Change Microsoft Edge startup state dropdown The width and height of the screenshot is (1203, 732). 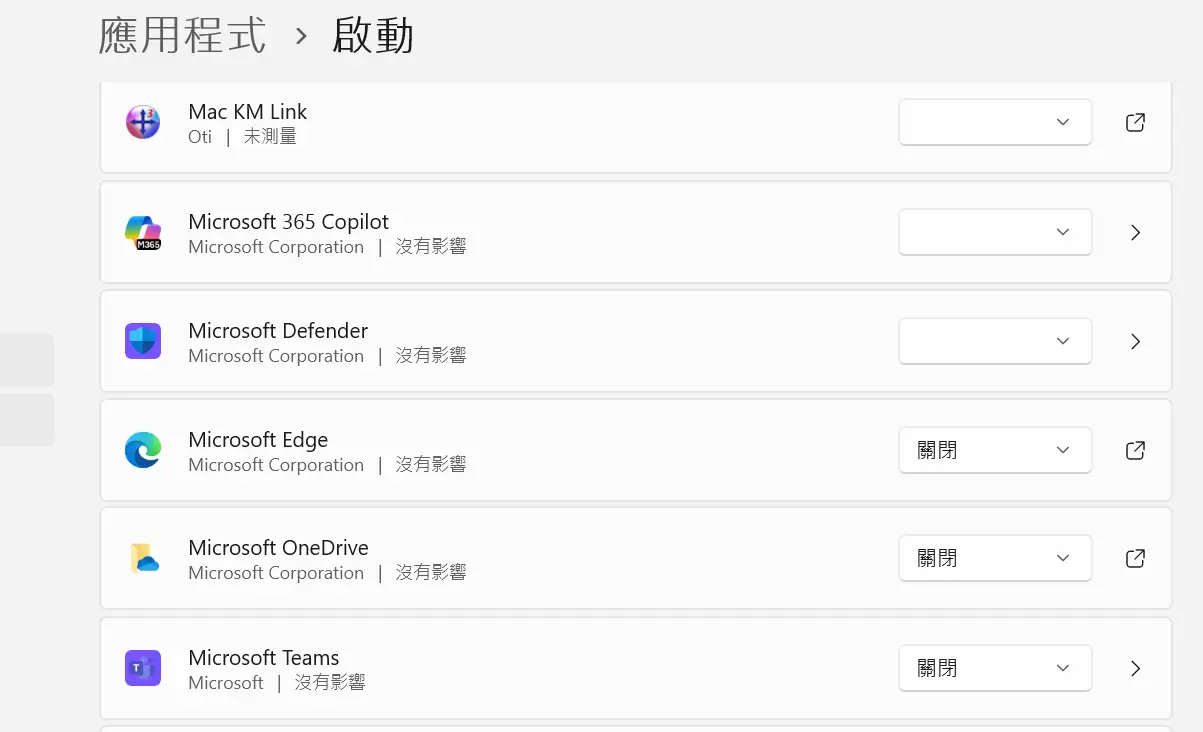click(x=995, y=450)
